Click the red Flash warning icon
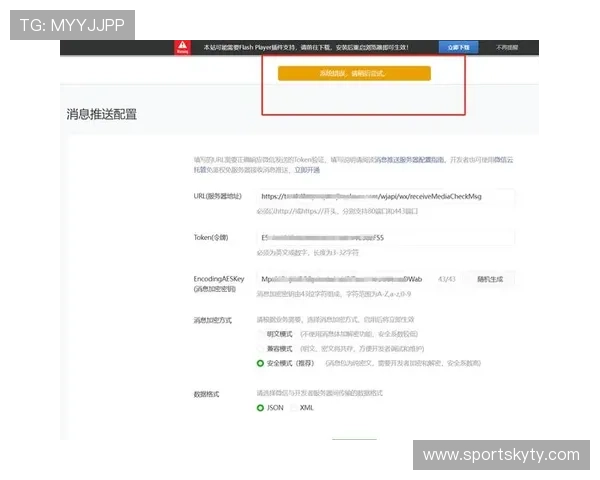Viewport: 600px width, 480px height. click(x=183, y=47)
